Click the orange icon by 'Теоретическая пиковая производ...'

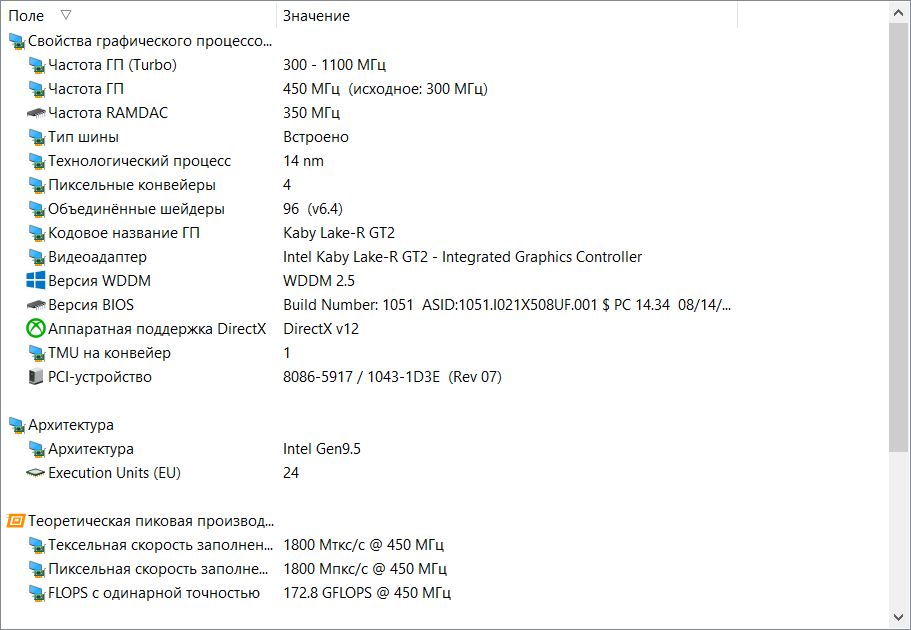click(16, 521)
